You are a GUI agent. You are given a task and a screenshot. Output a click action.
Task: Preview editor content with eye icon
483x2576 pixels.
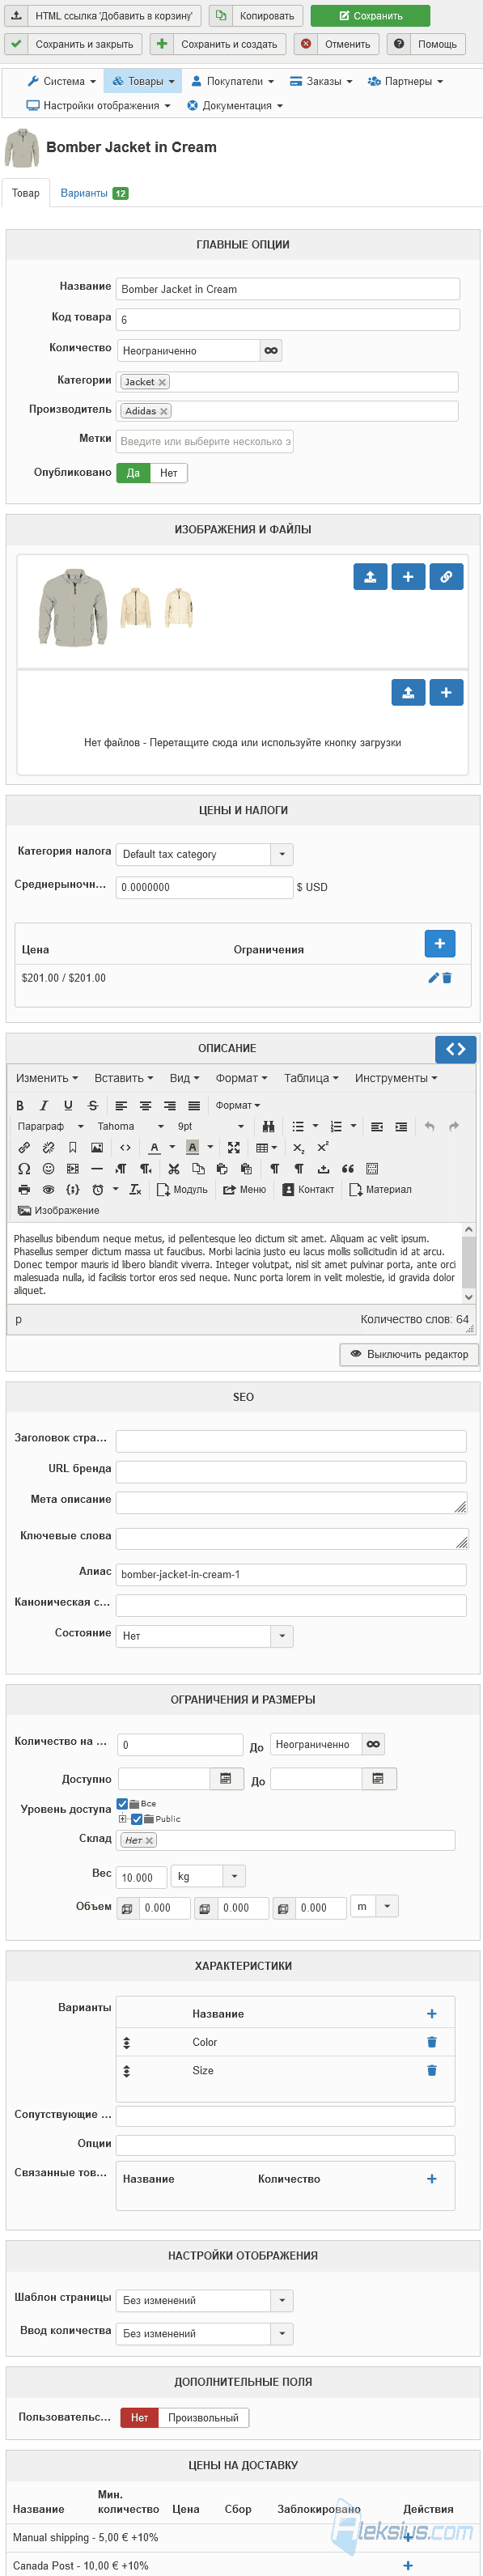[x=48, y=1189]
